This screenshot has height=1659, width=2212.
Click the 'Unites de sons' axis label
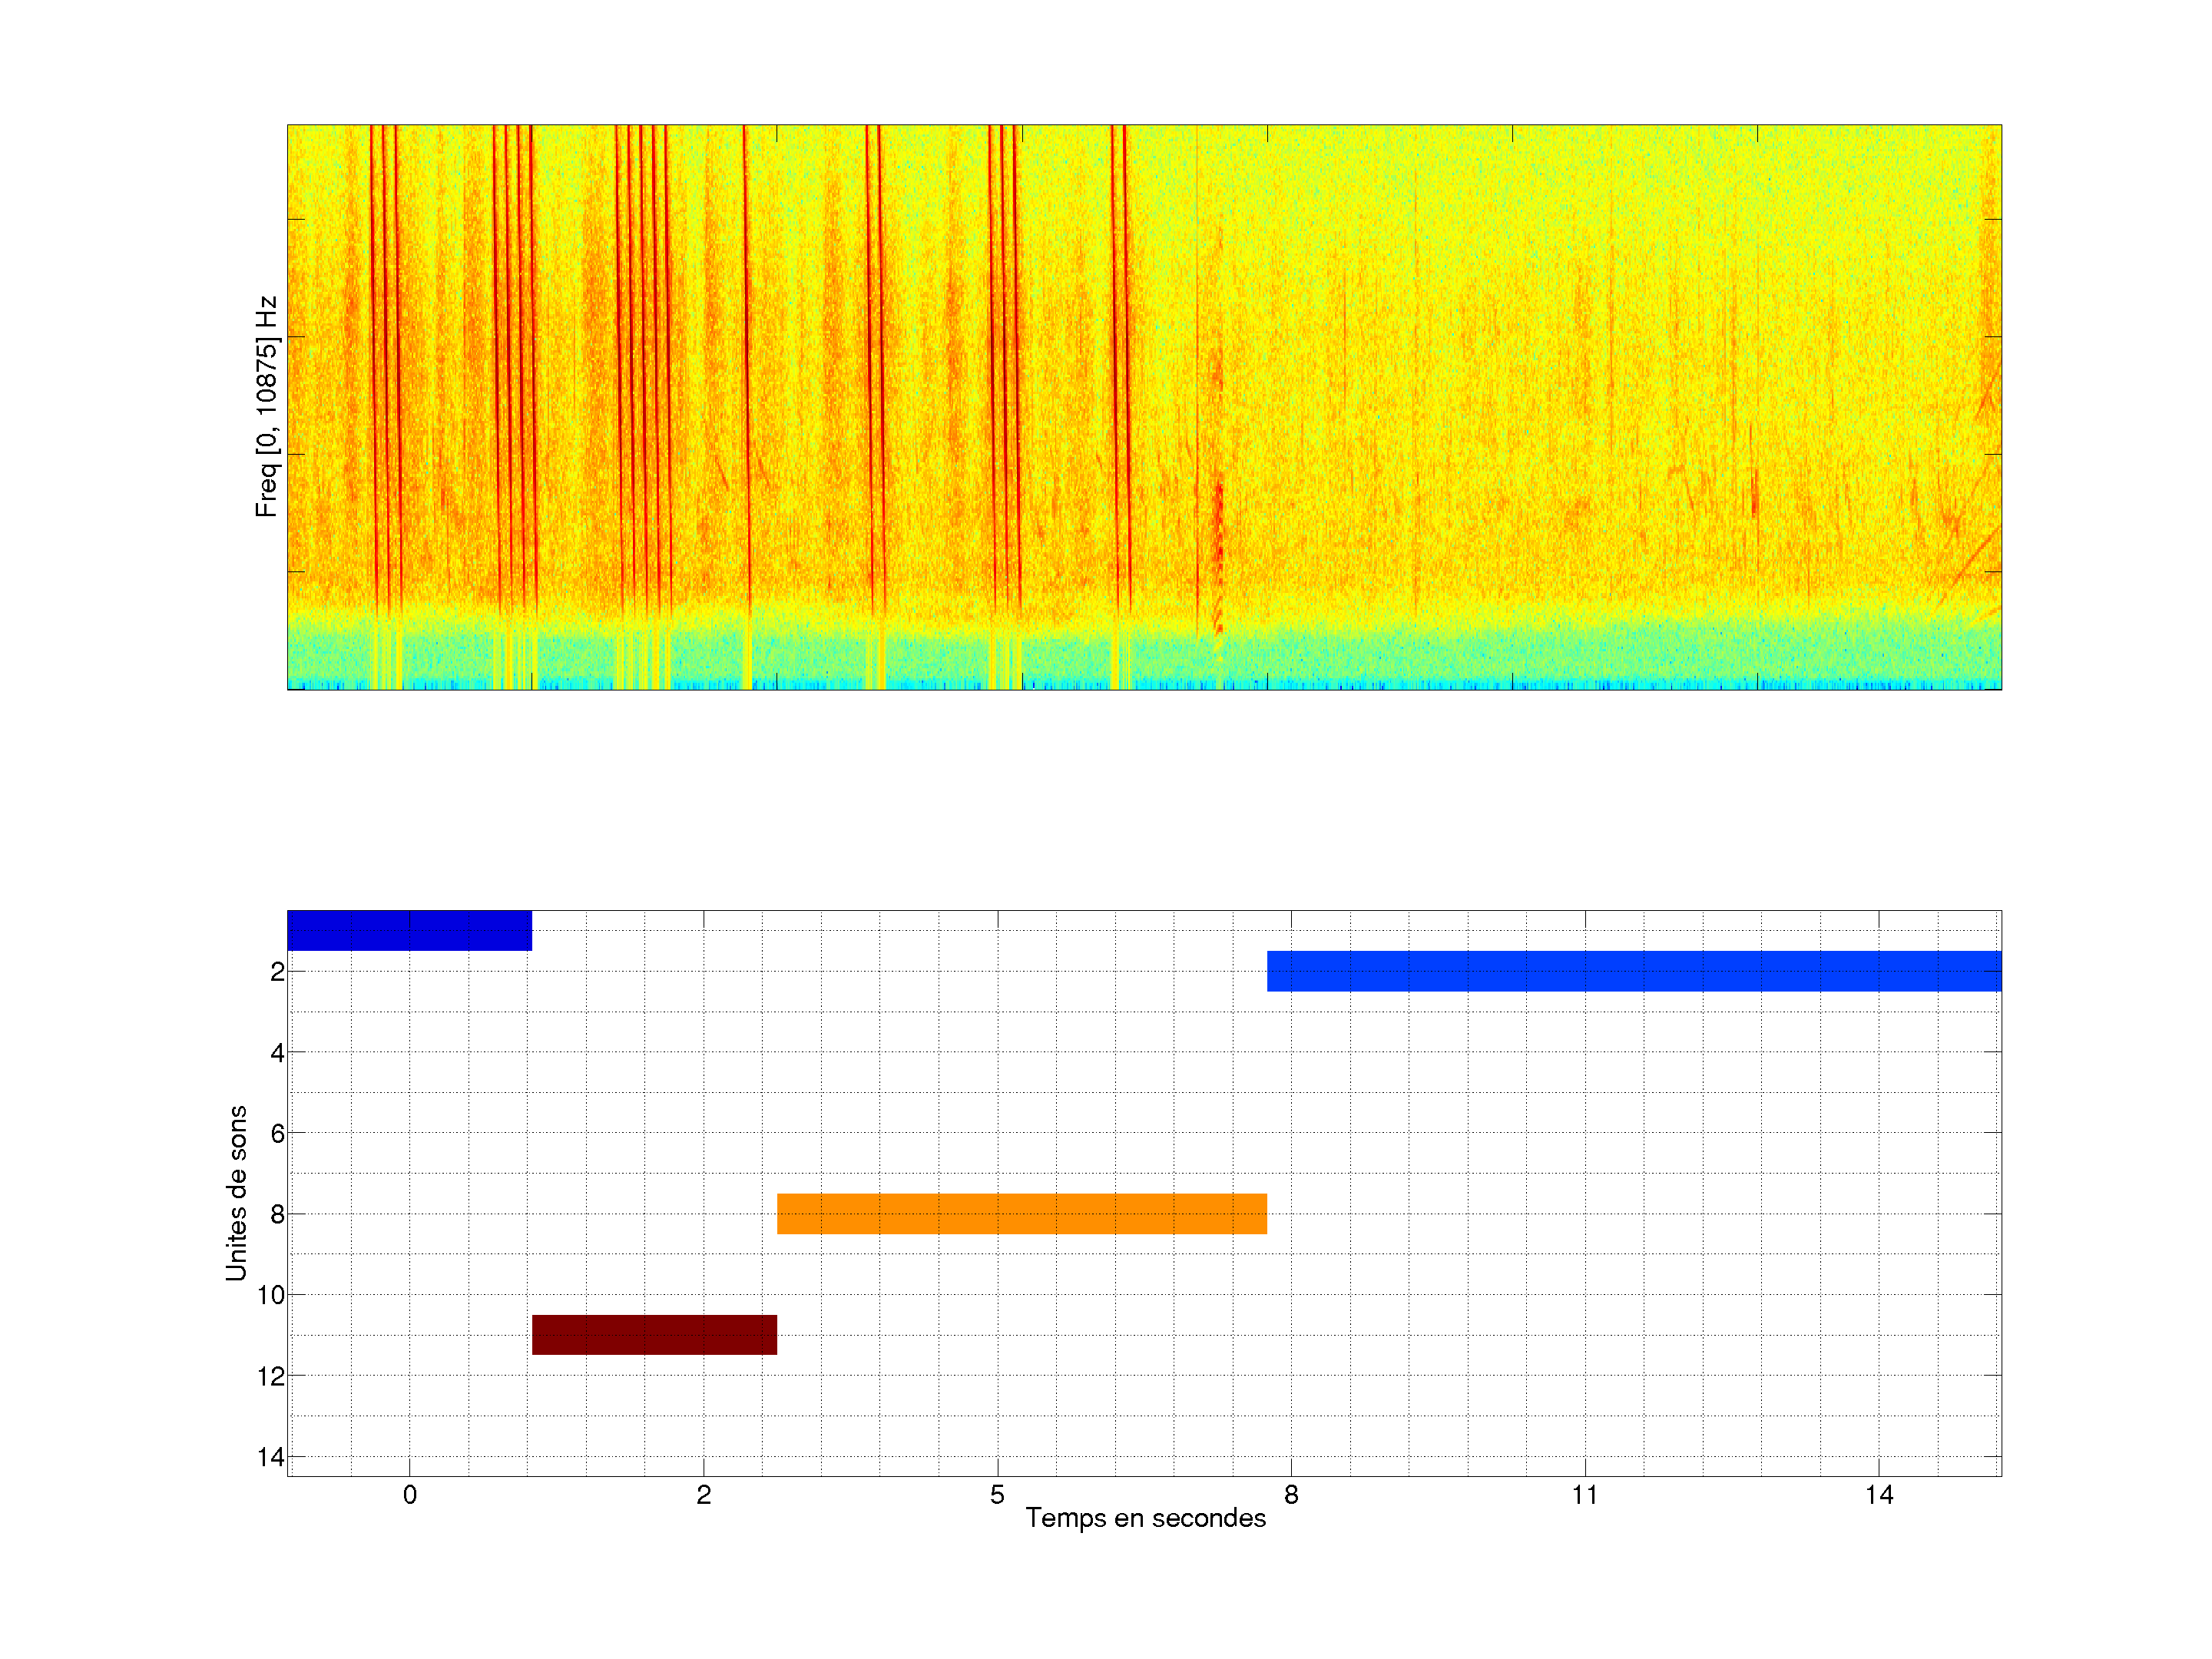click(237, 1192)
